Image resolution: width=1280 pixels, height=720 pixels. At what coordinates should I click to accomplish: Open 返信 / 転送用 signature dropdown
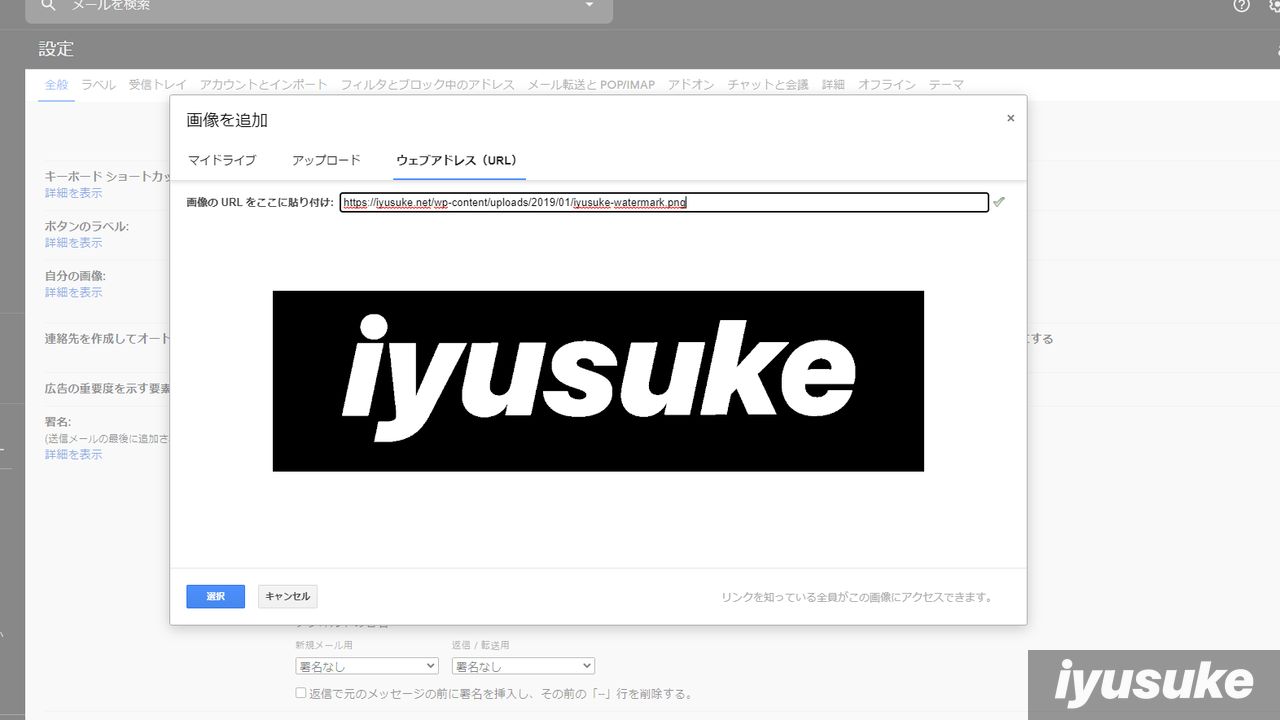click(x=523, y=666)
